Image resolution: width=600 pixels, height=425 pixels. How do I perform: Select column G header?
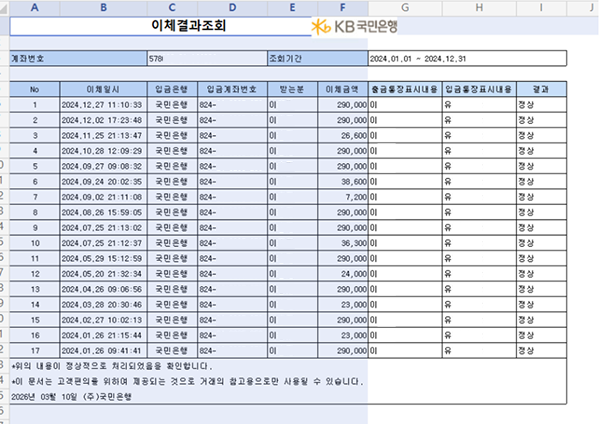pos(405,8)
